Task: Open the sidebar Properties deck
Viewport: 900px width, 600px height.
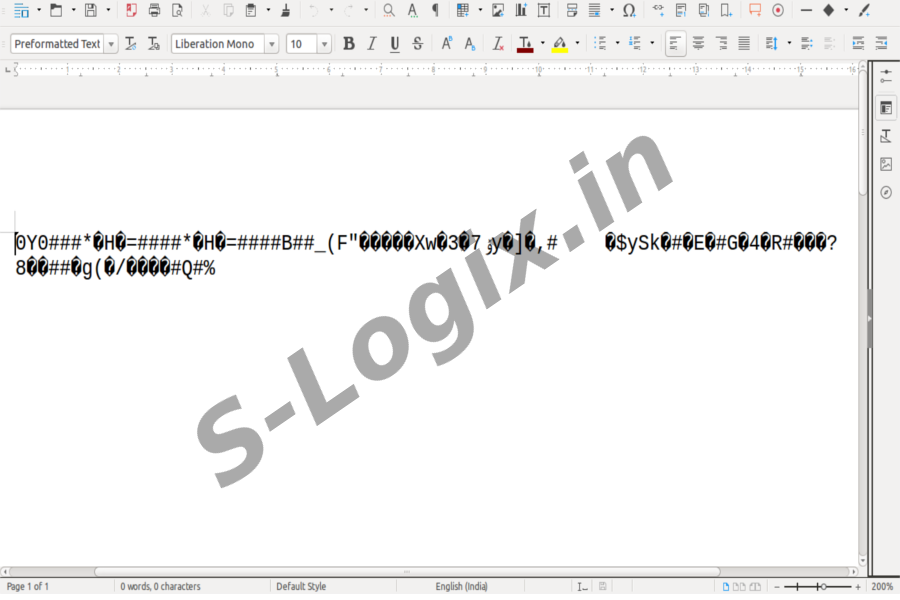Action: [x=886, y=109]
